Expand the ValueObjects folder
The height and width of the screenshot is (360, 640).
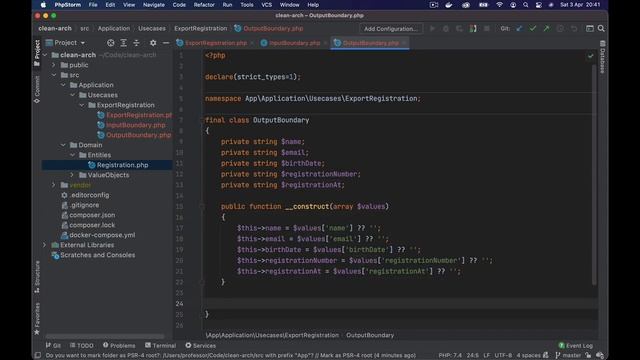pos(72,175)
